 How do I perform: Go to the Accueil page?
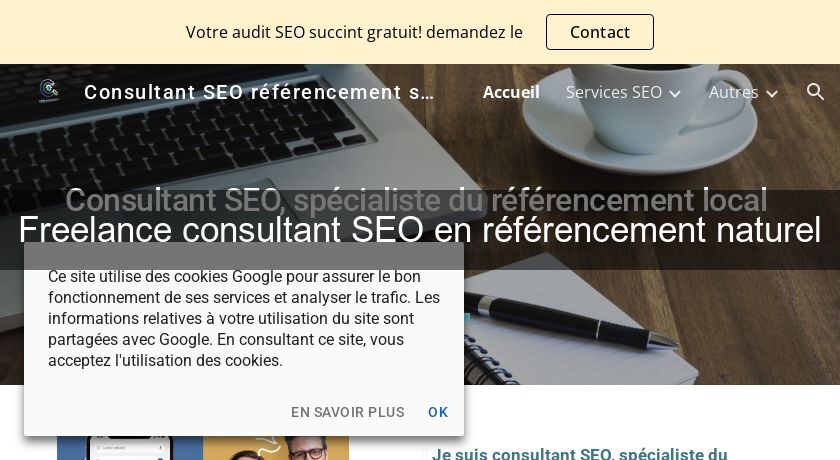pyautogui.click(x=511, y=92)
